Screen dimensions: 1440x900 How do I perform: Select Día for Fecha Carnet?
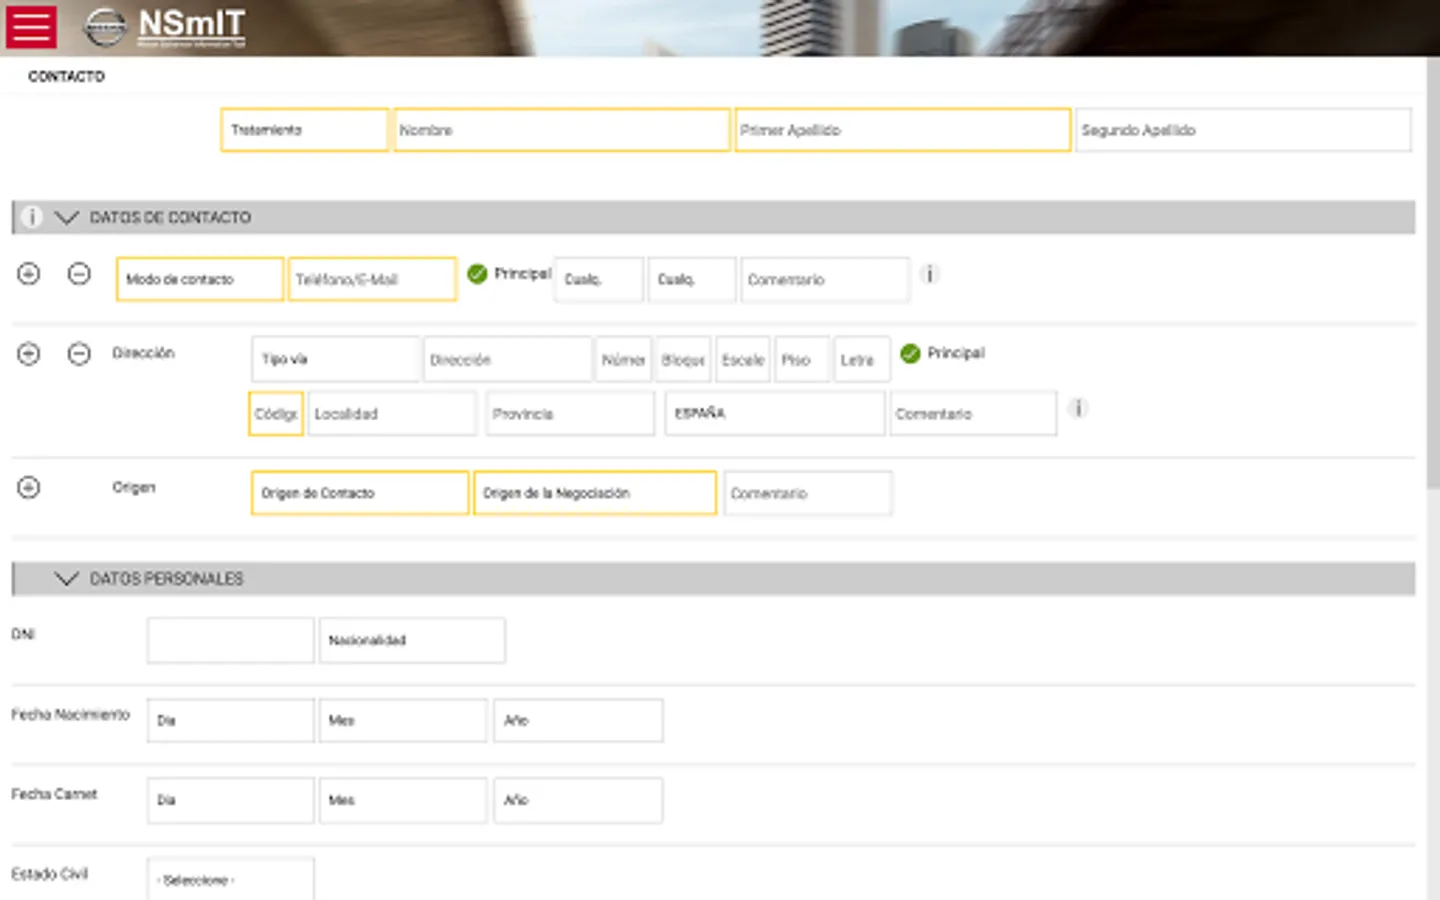click(231, 800)
